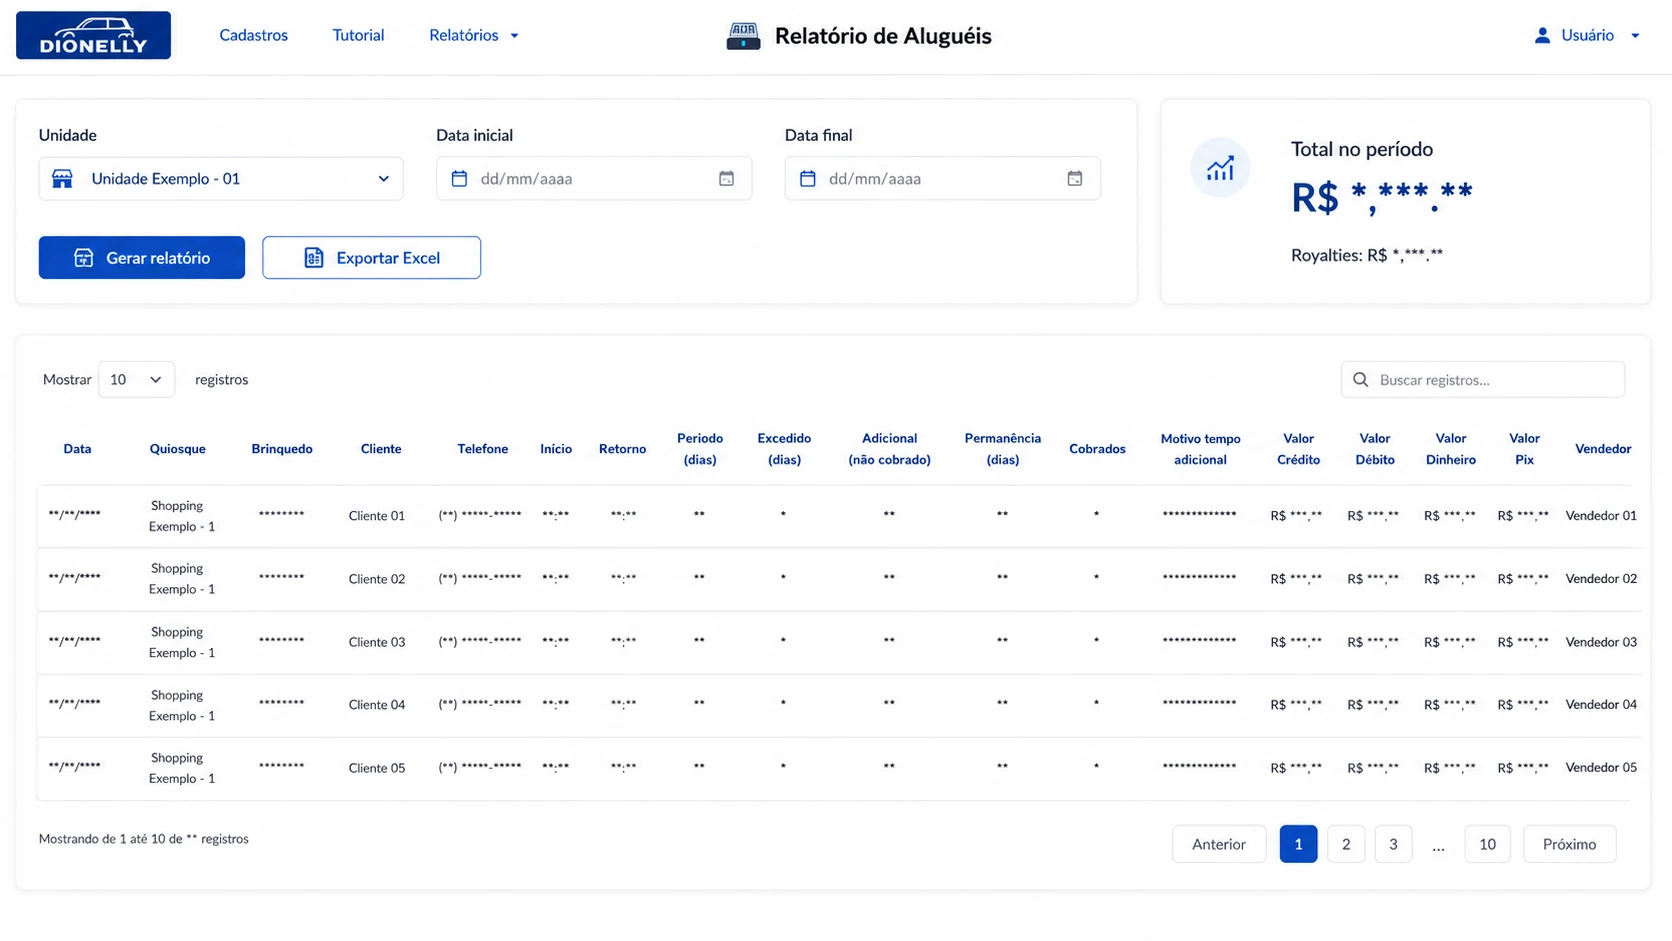This screenshot has height=941, width=1672.
Task: Sort by the Data column header
Action: click(77, 449)
